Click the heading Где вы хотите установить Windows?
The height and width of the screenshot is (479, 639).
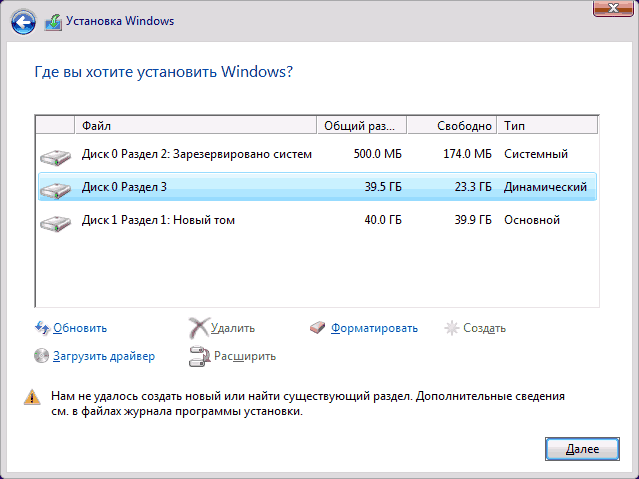click(163, 72)
